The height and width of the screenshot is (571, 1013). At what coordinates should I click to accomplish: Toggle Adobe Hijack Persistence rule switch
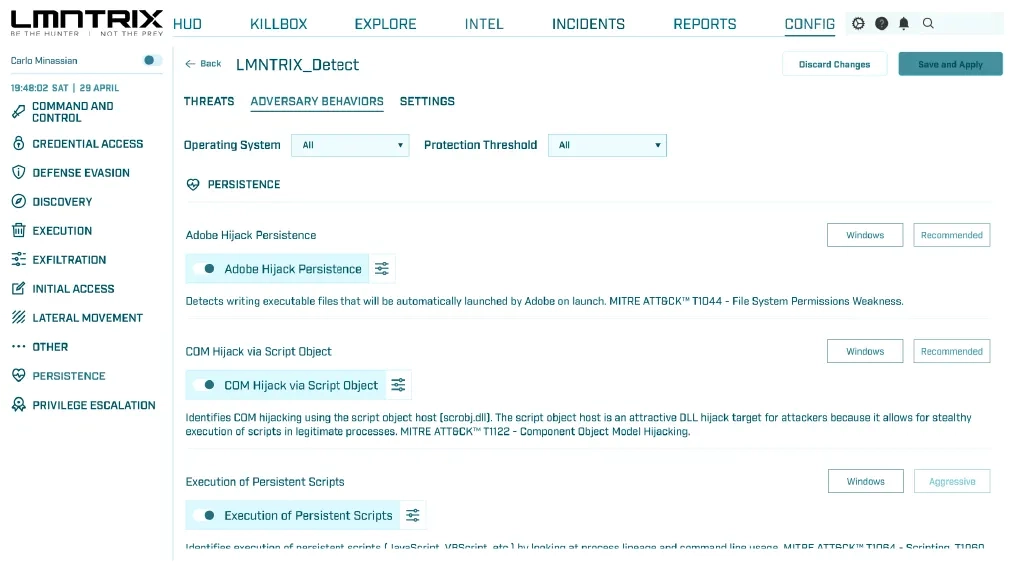coord(204,269)
